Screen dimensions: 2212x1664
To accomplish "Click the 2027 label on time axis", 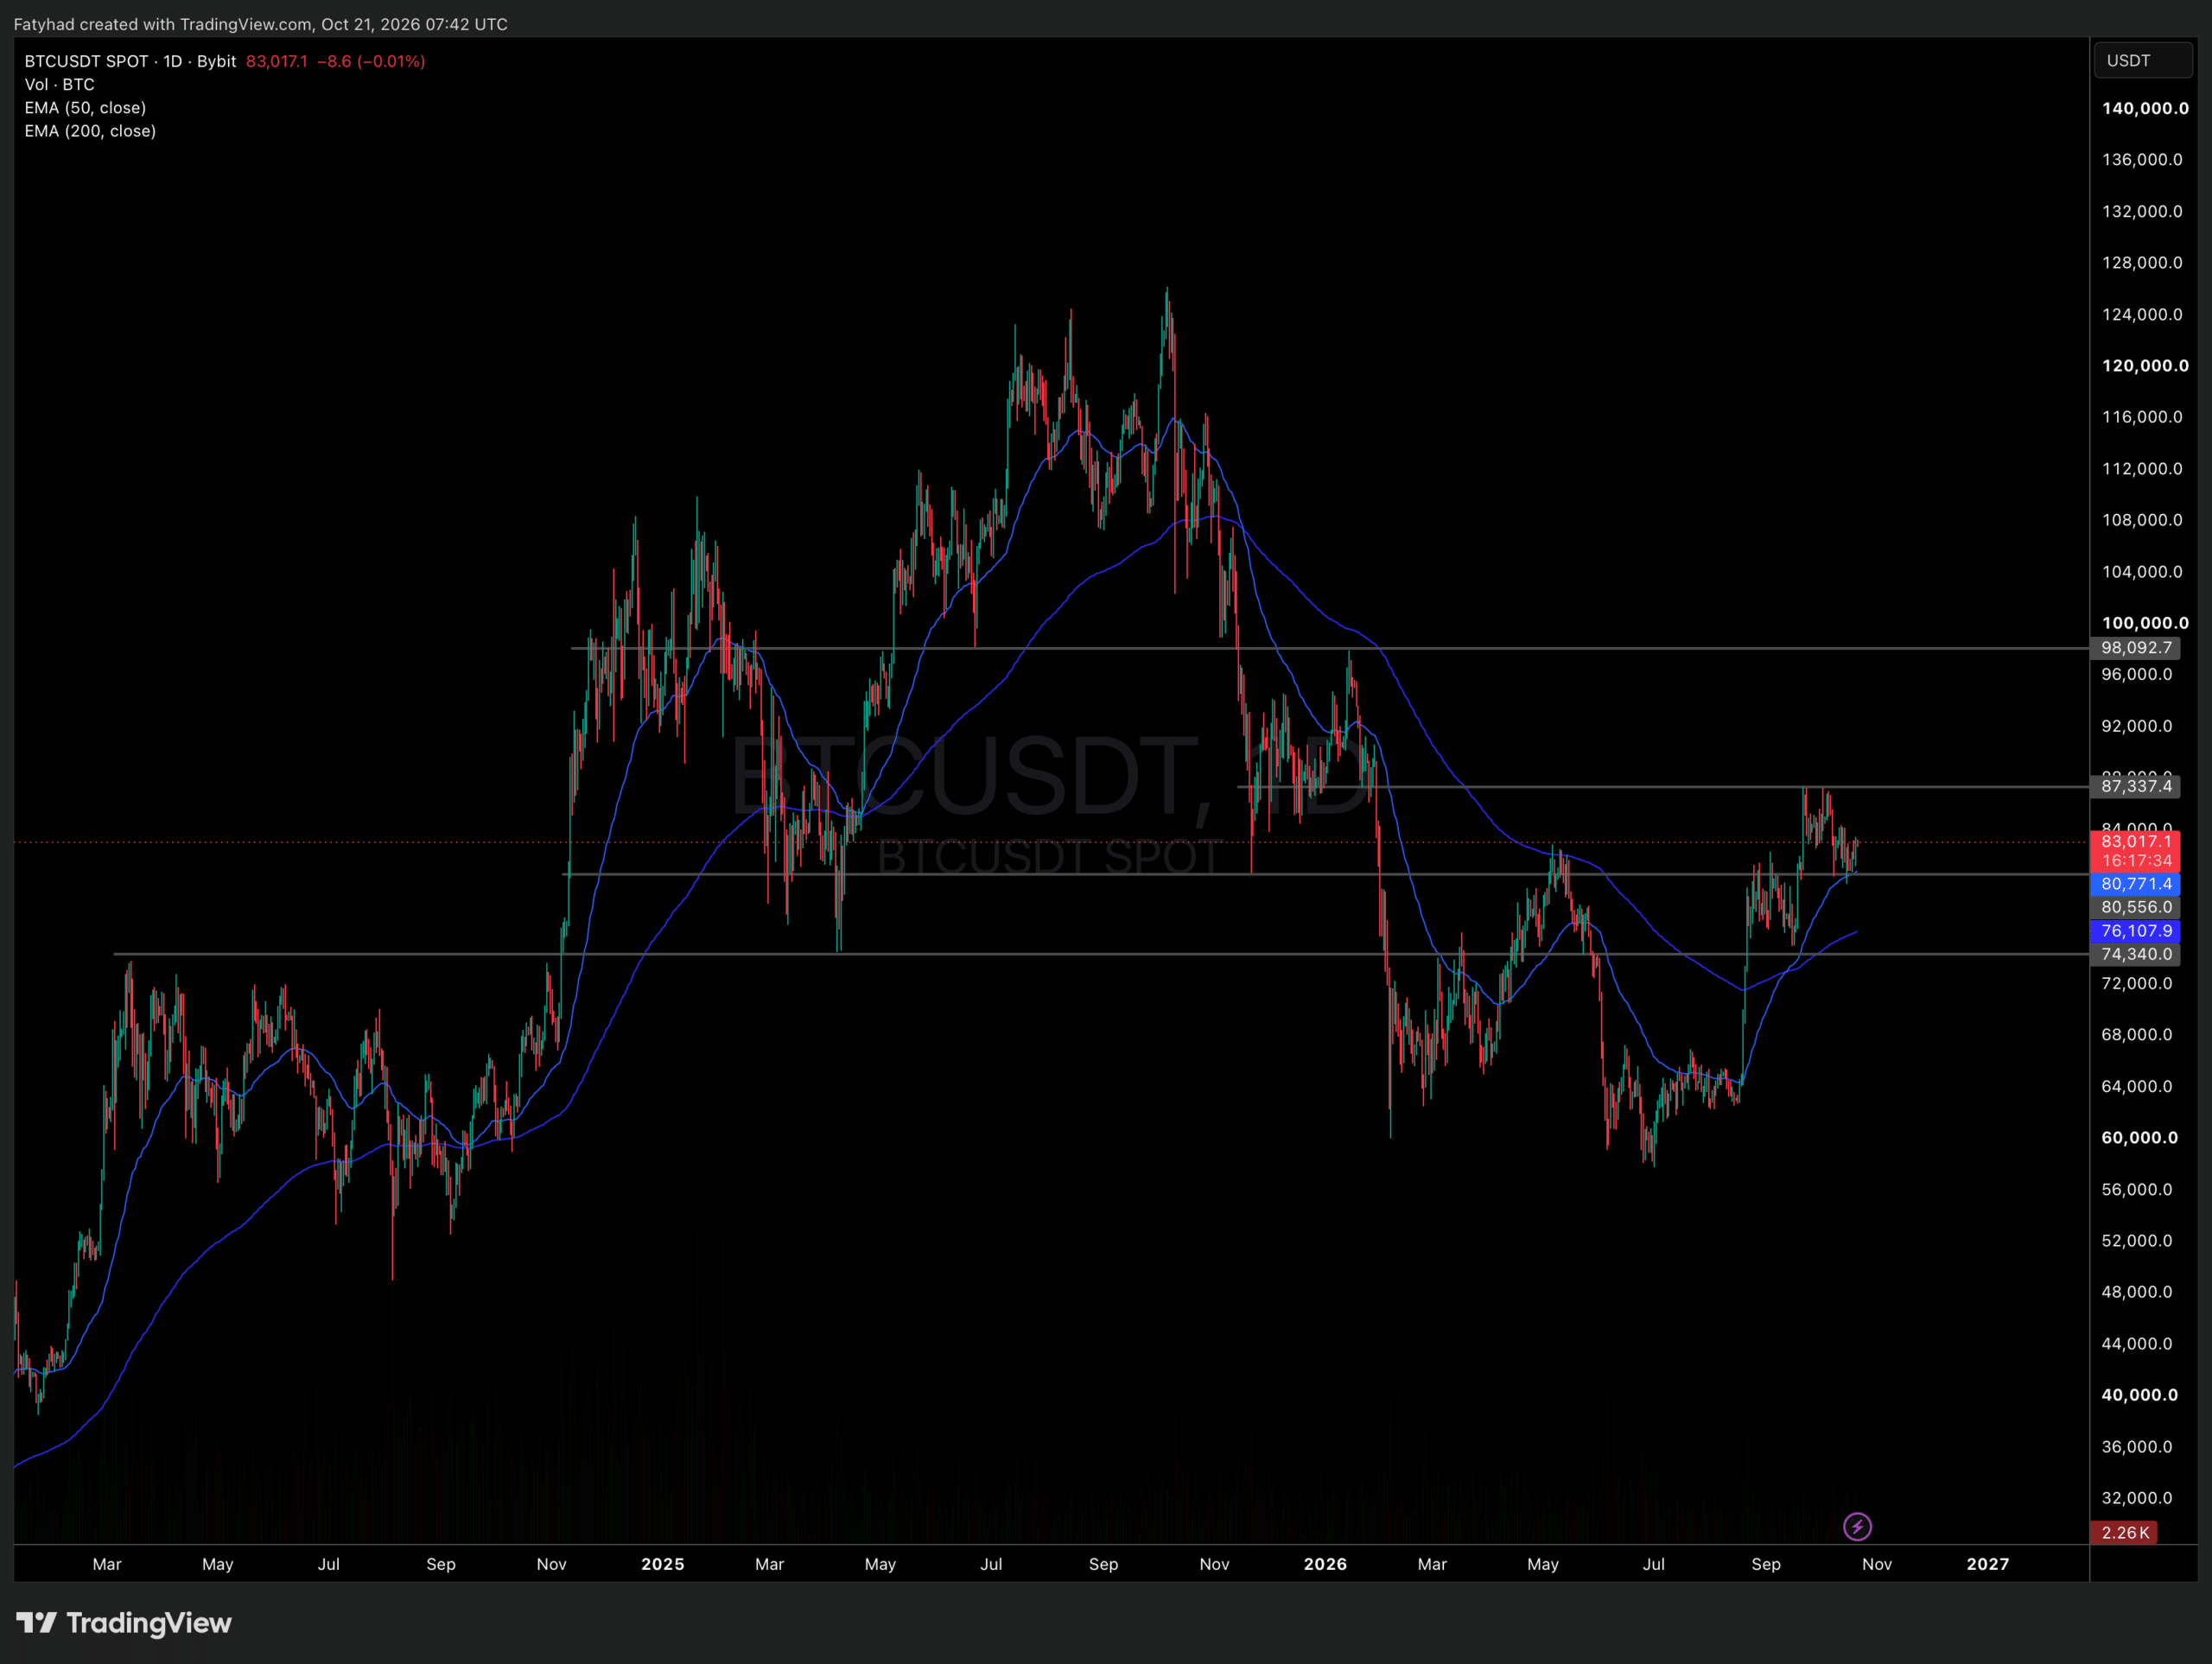I will click(x=1987, y=1564).
